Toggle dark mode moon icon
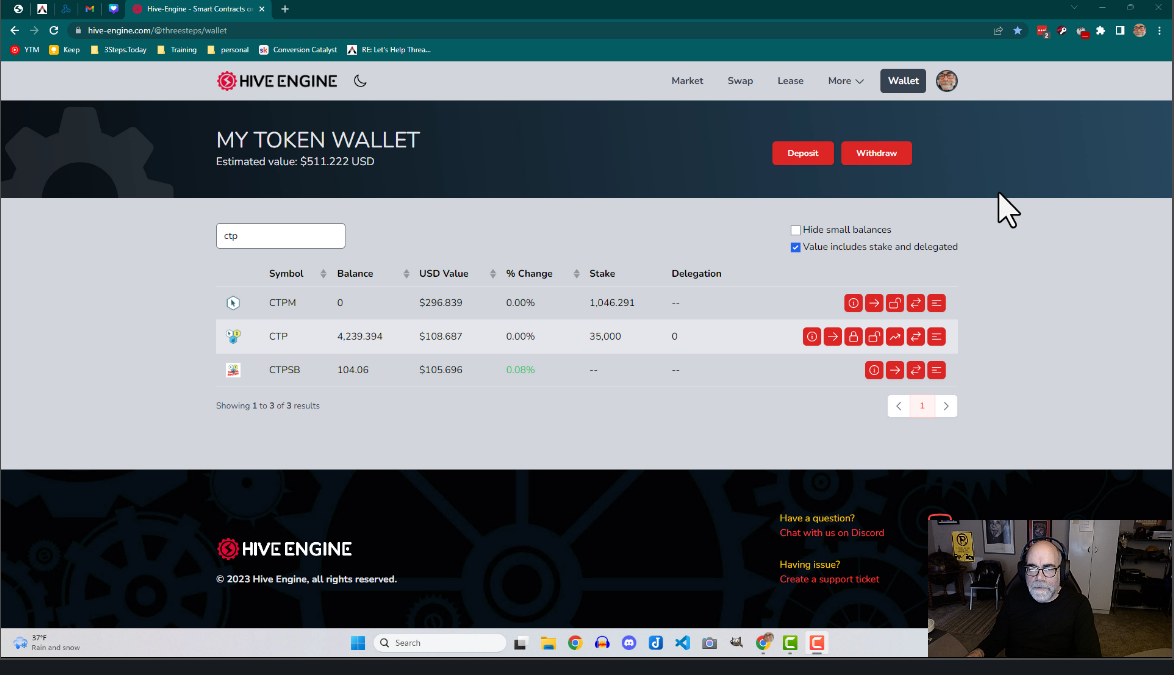Image resolution: width=1174 pixels, height=675 pixels. pyautogui.click(x=360, y=81)
